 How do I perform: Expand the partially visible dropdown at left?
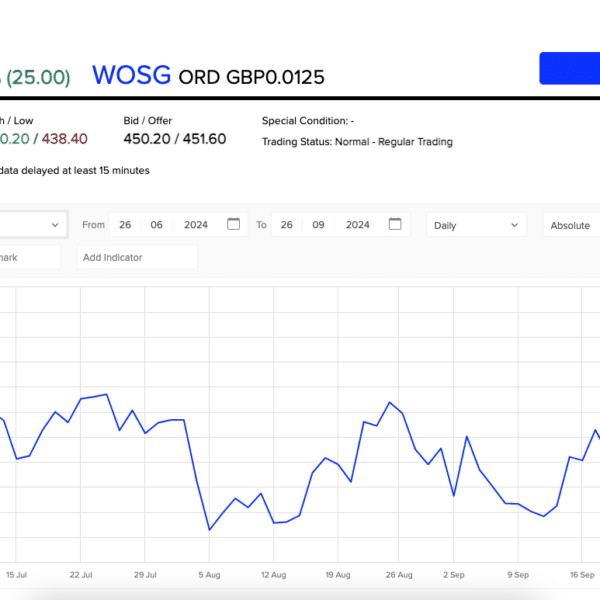pos(33,225)
